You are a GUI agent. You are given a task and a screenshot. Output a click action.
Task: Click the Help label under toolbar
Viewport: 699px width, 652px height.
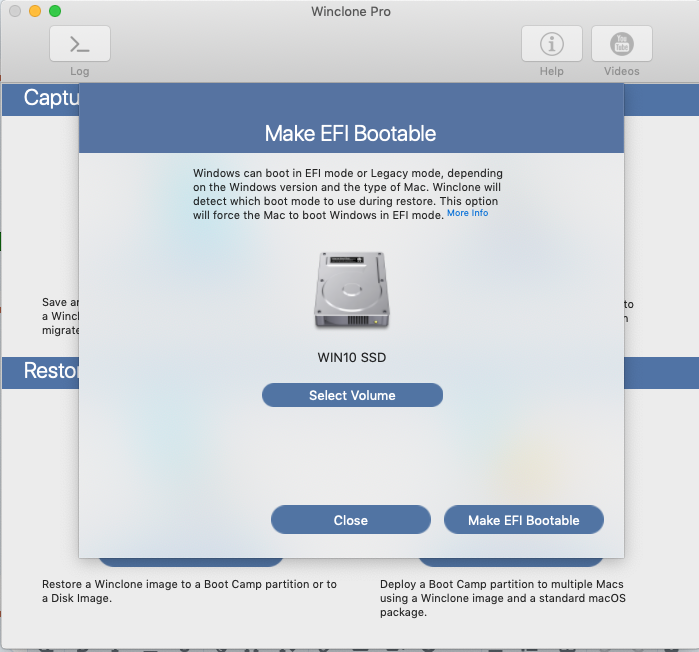[x=551, y=71]
